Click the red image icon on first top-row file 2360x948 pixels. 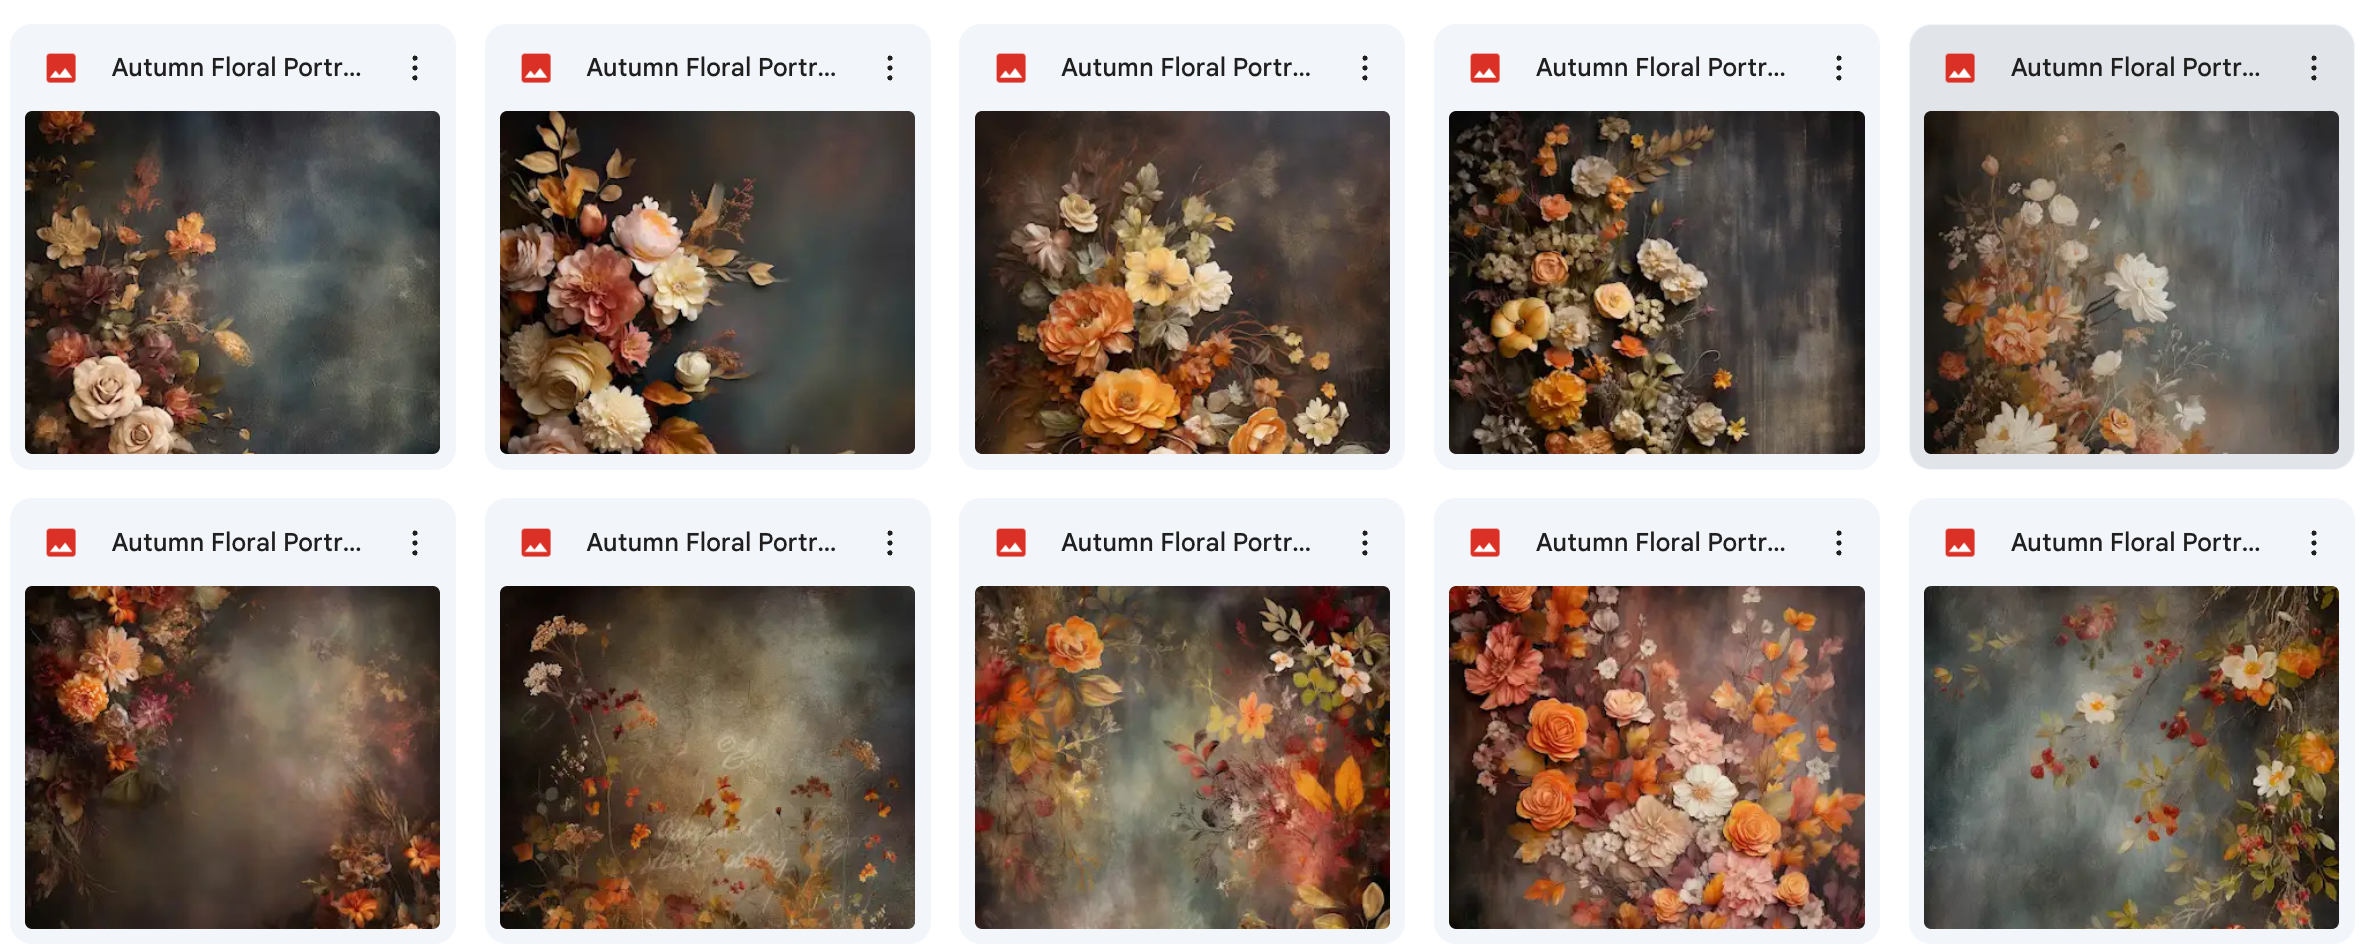pyautogui.click(x=61, y=67)
